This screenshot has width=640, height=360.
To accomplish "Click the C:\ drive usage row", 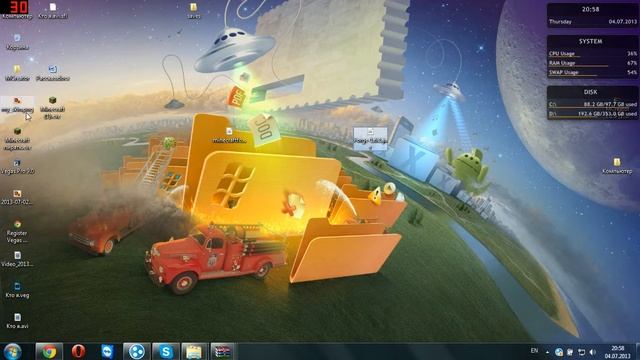I will coord(592,104).
